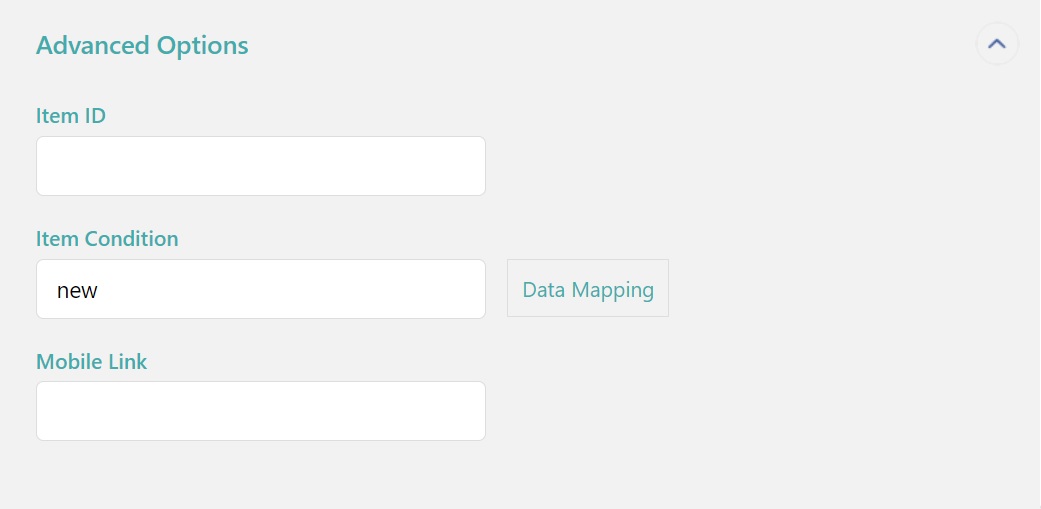1041x509 pixels.
Task: Select the field containing "new"
Action: point(260,289)
